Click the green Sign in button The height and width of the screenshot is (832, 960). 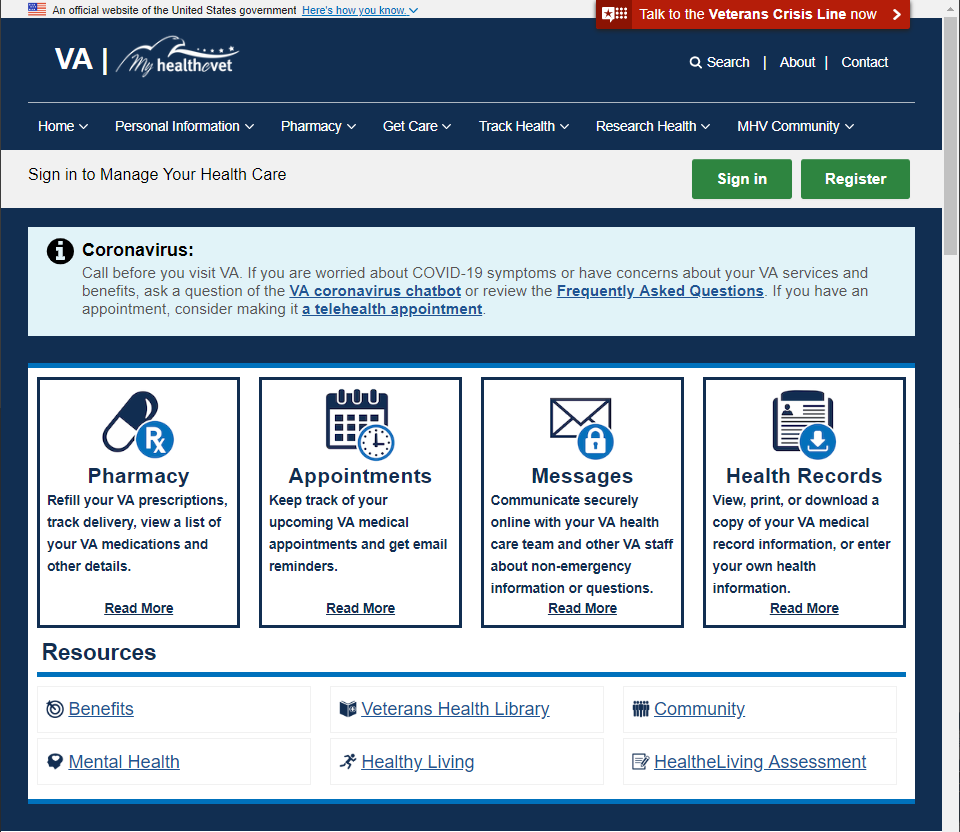click(741, 179)
